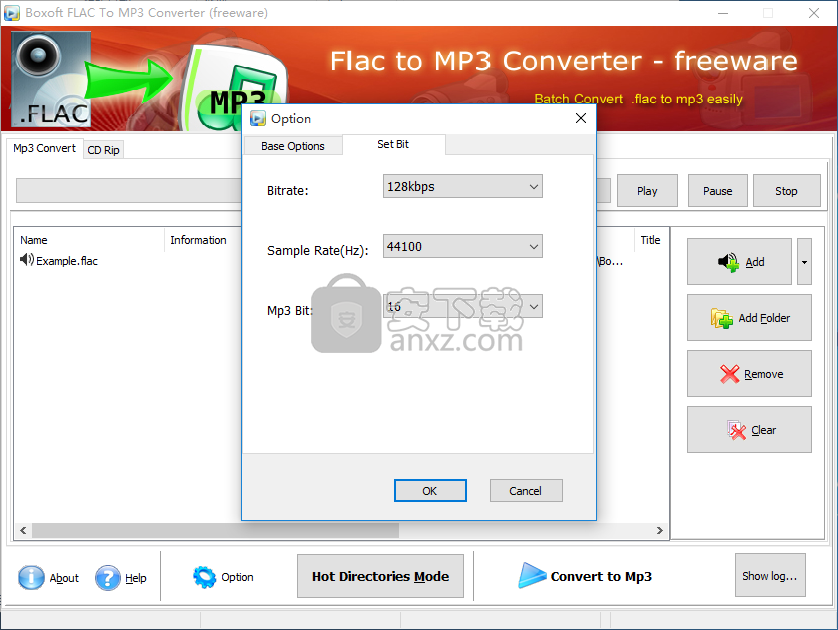Click the Convert to Mp3 label
The image size is (838, 630).
pyautogui.click(x=601, y=577)
